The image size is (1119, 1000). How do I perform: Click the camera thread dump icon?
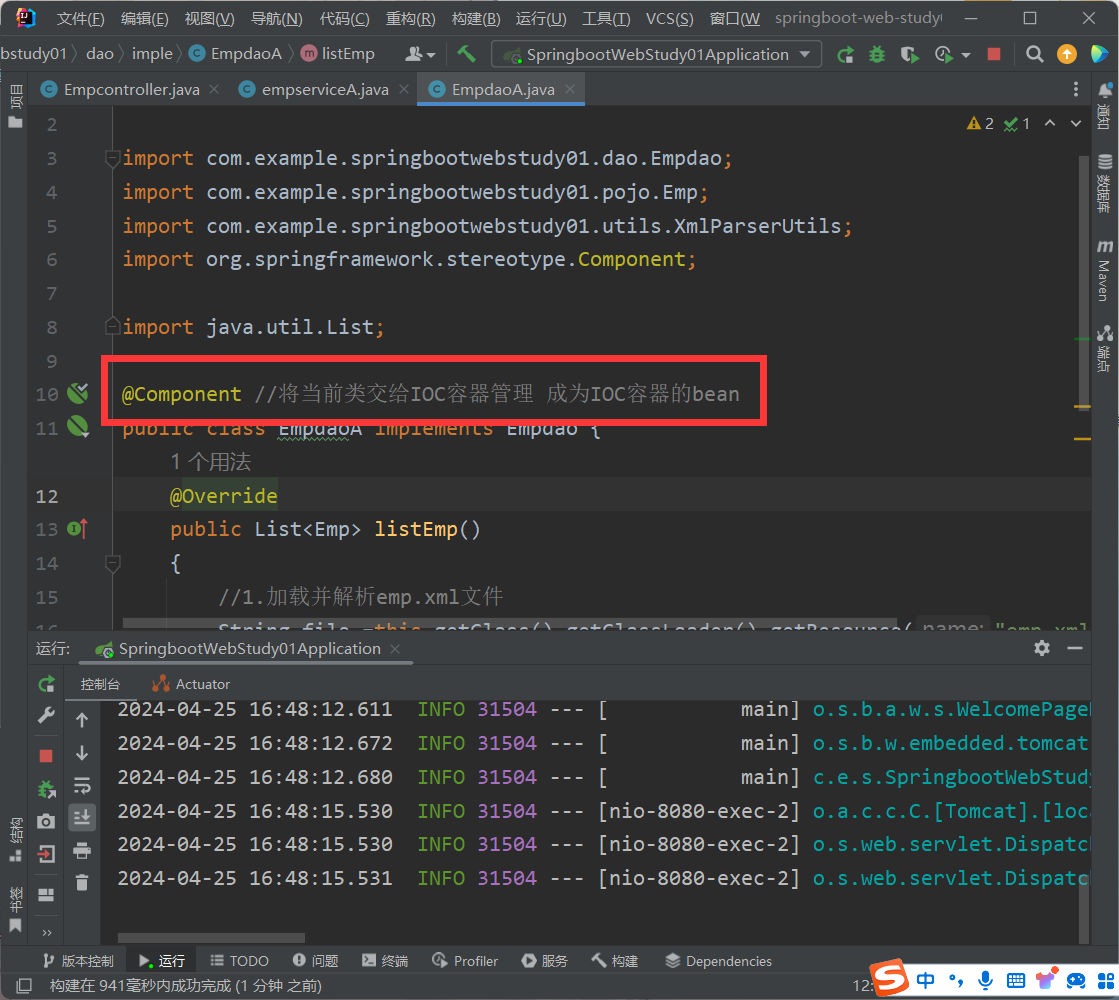[x=46, y=821]
